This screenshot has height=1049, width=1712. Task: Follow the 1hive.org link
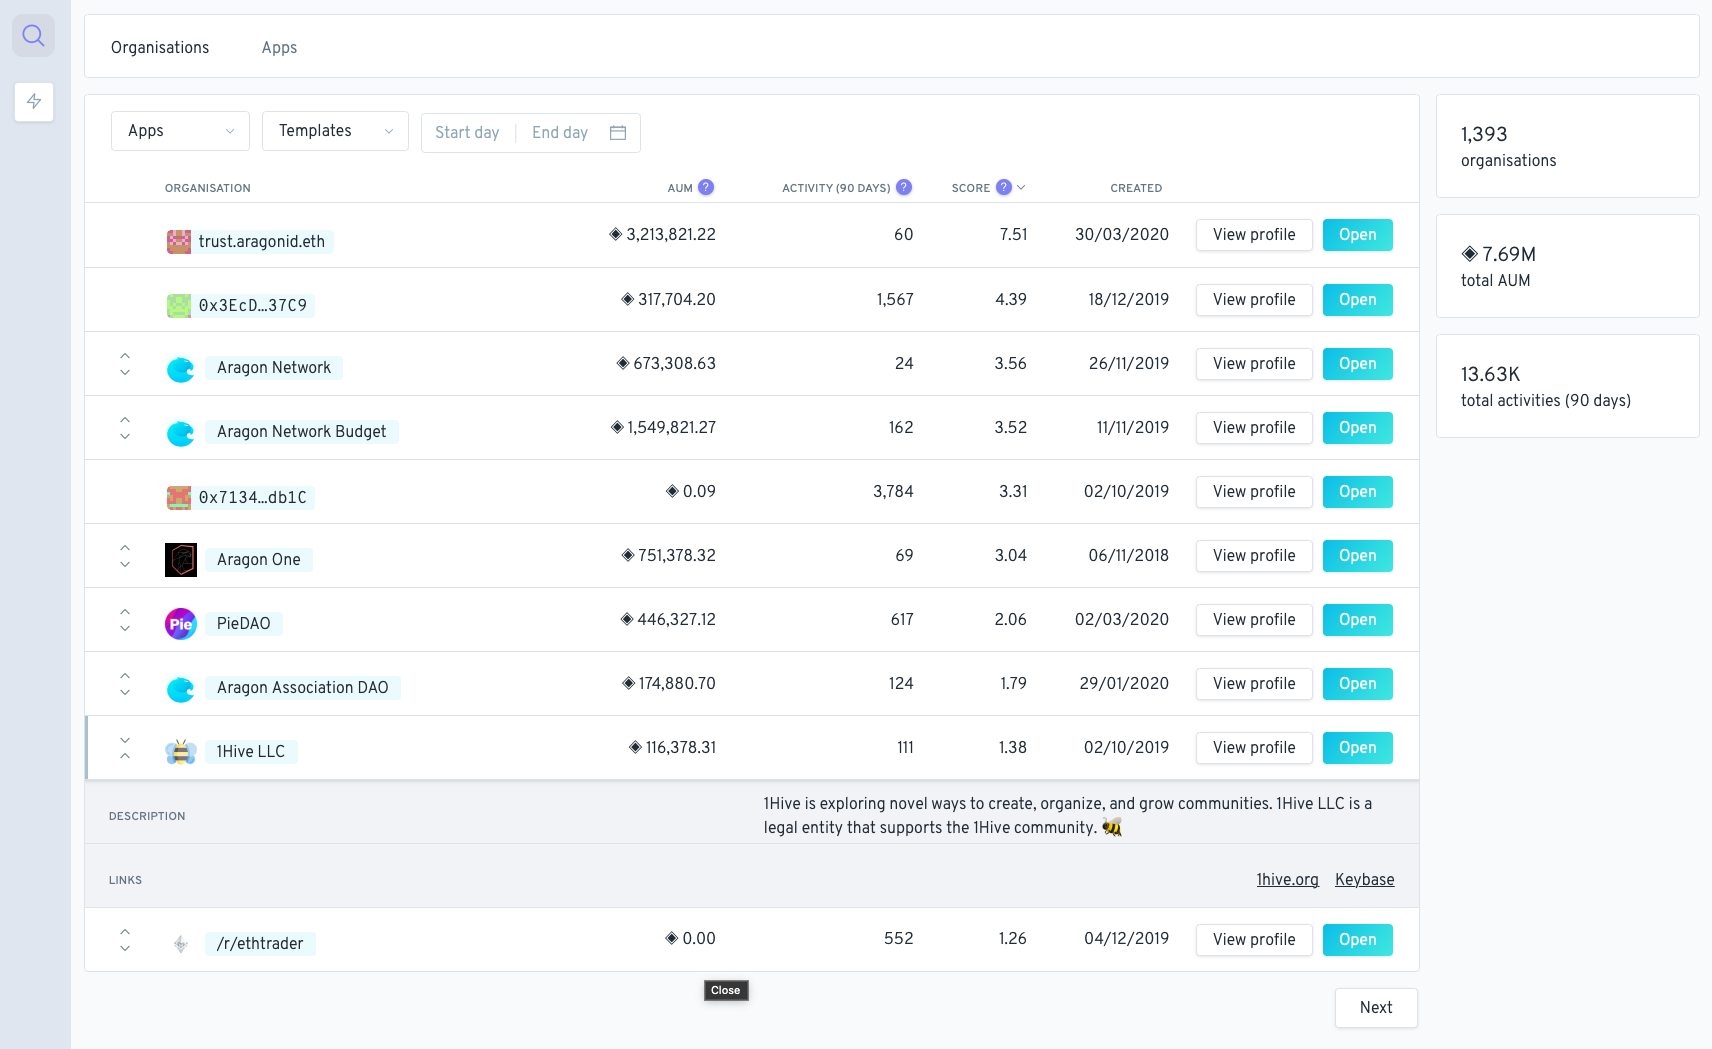(1287, 879)
